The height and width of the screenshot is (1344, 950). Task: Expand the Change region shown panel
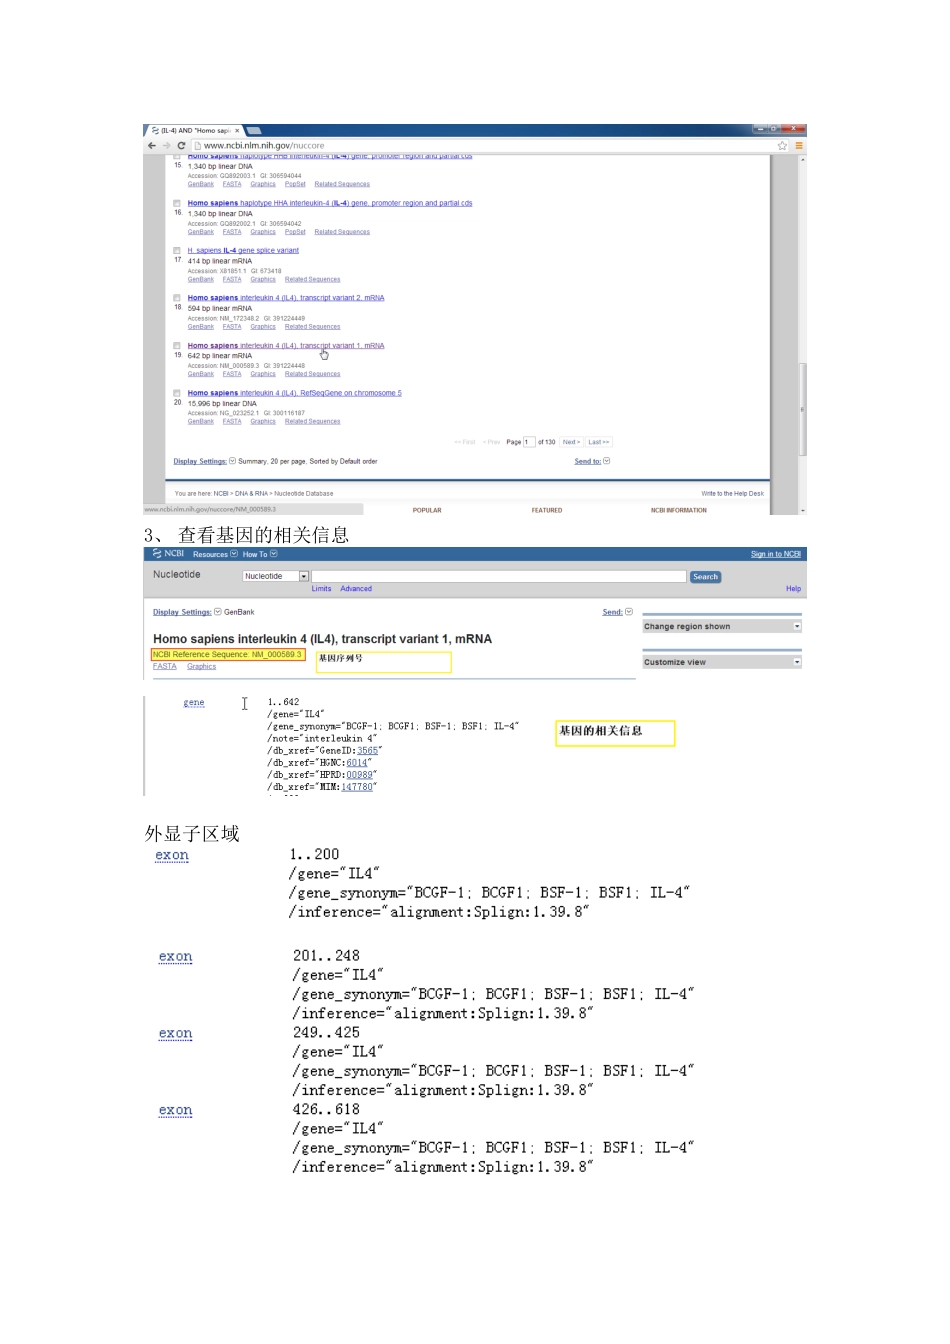coord(722,626)
